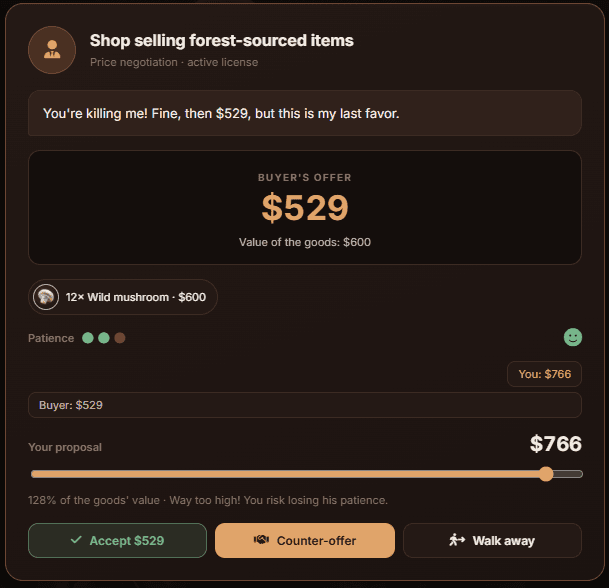Viewport: 609px width, 588px height.
Task: Click the merchant avatar icon
Action: [x=52, y=50]
